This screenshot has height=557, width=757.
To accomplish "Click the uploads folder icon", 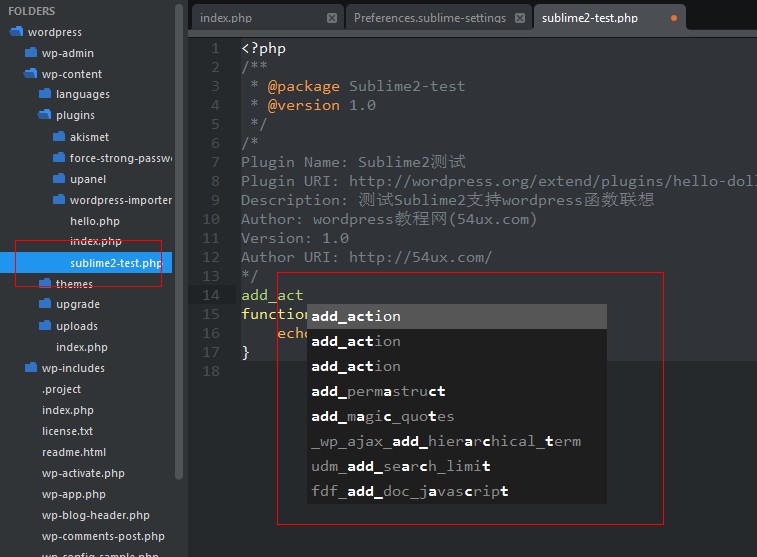I will pyautogui.click(x=45, y=326).
